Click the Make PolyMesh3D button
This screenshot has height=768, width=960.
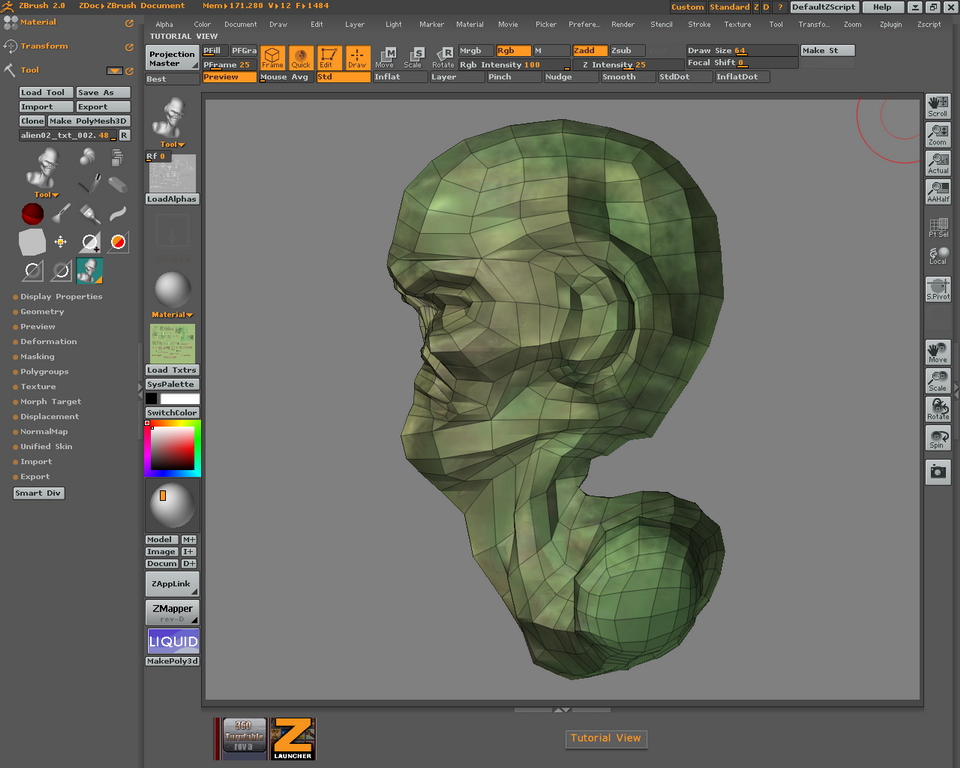click(x=89, y=121)
